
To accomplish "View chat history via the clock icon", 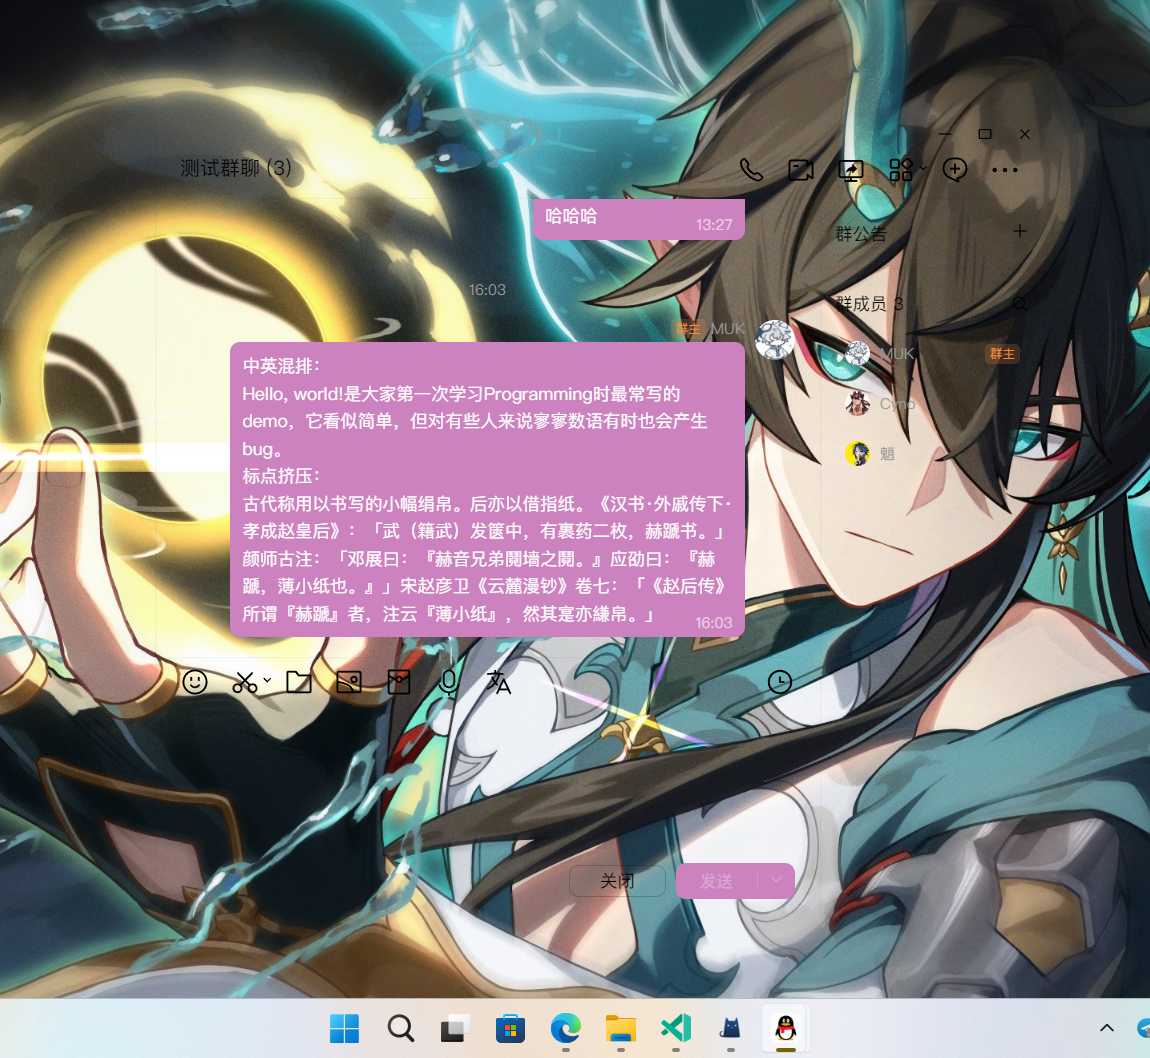I will pos(780,682).
